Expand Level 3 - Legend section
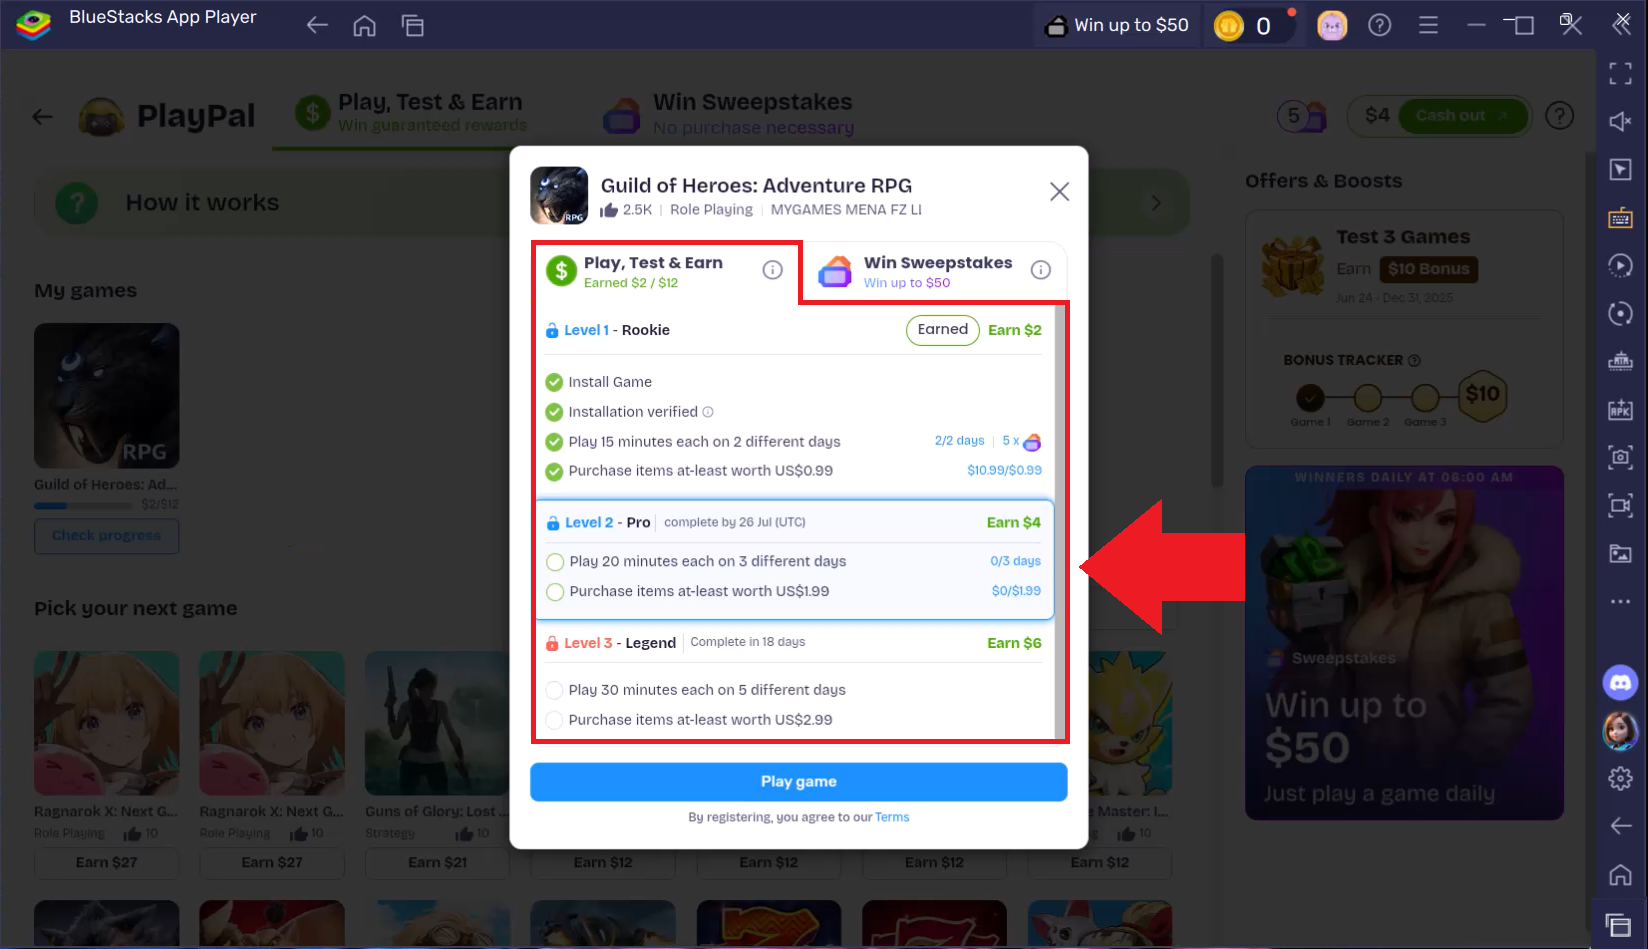Image resolution: width=1648 pixels, height=949 pixels. tap(794, 643)
